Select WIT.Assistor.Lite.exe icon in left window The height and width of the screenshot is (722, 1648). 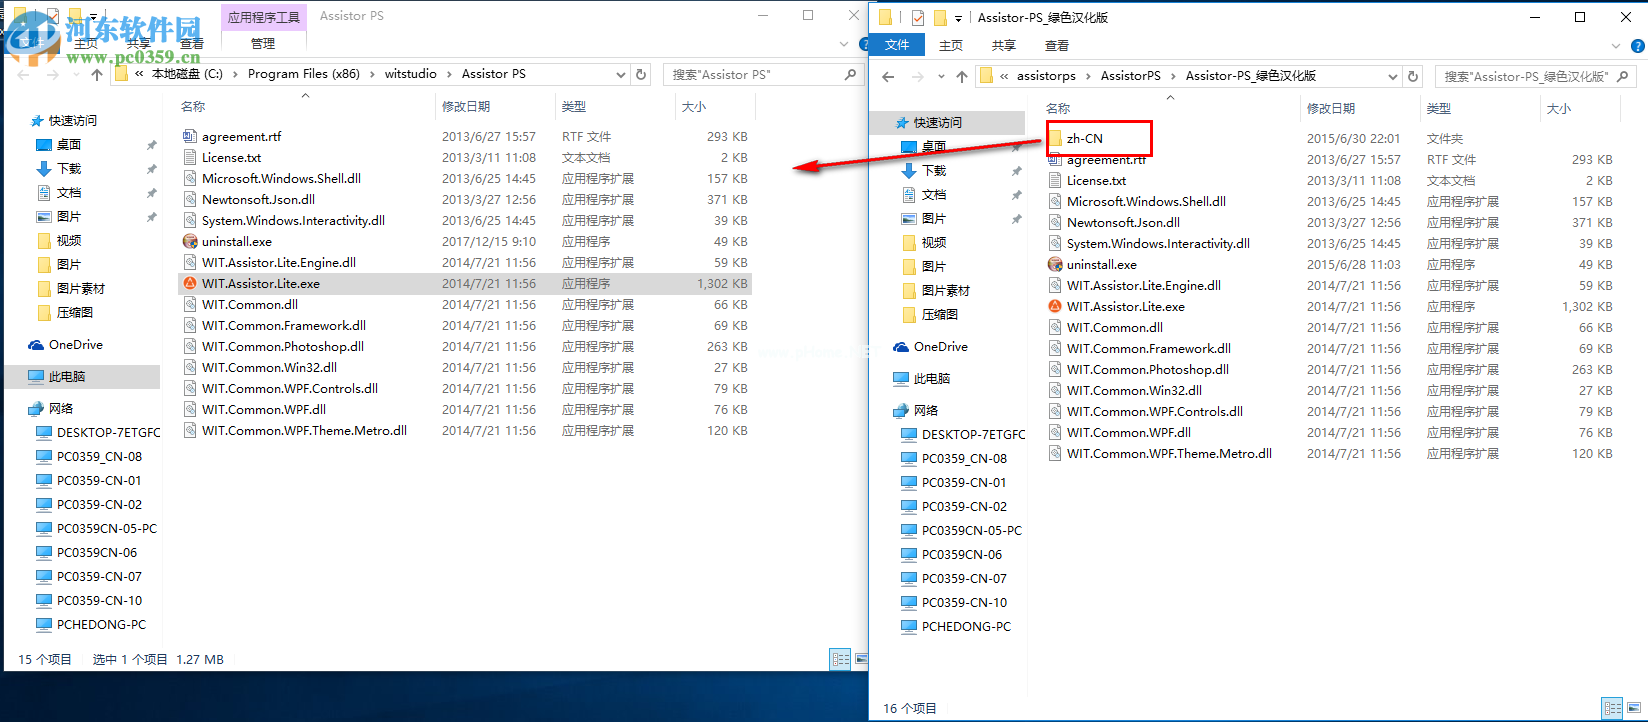point(190,284)
